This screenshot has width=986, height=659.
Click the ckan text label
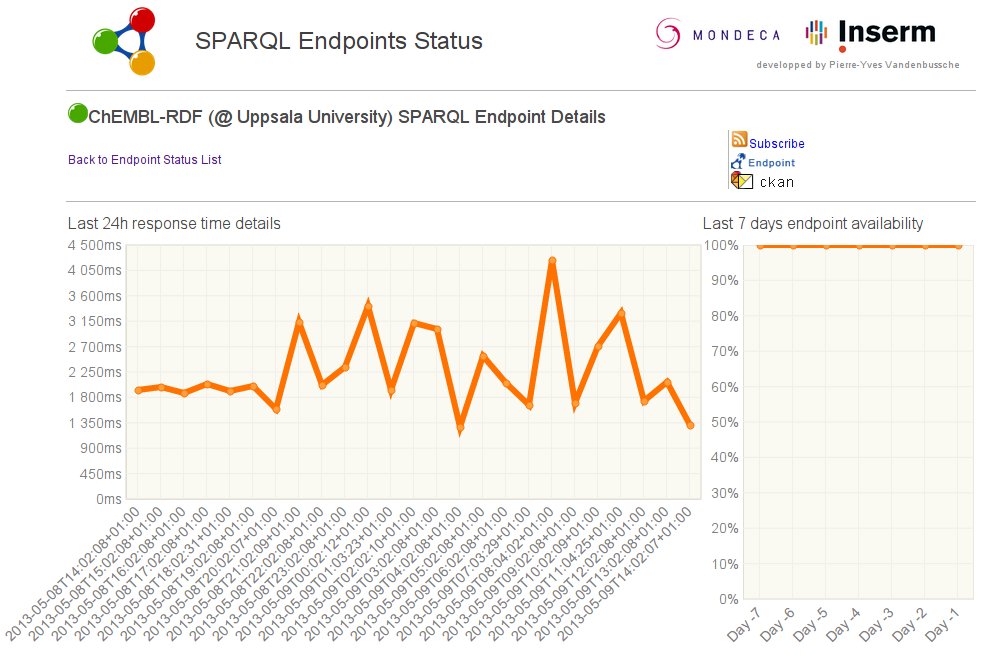[x=777, y=182]
